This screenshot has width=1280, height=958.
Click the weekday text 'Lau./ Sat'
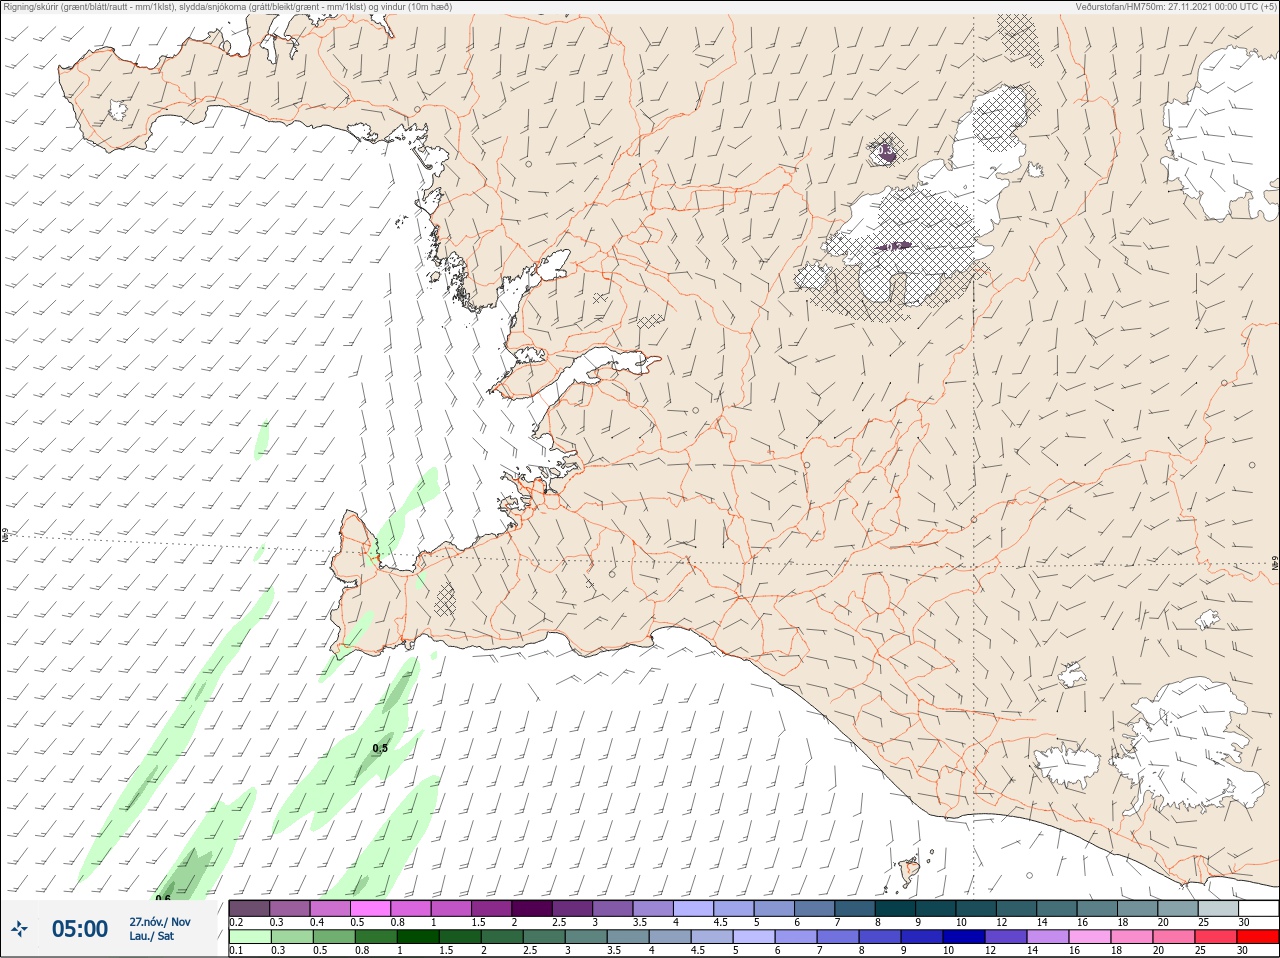pos(151,936)
